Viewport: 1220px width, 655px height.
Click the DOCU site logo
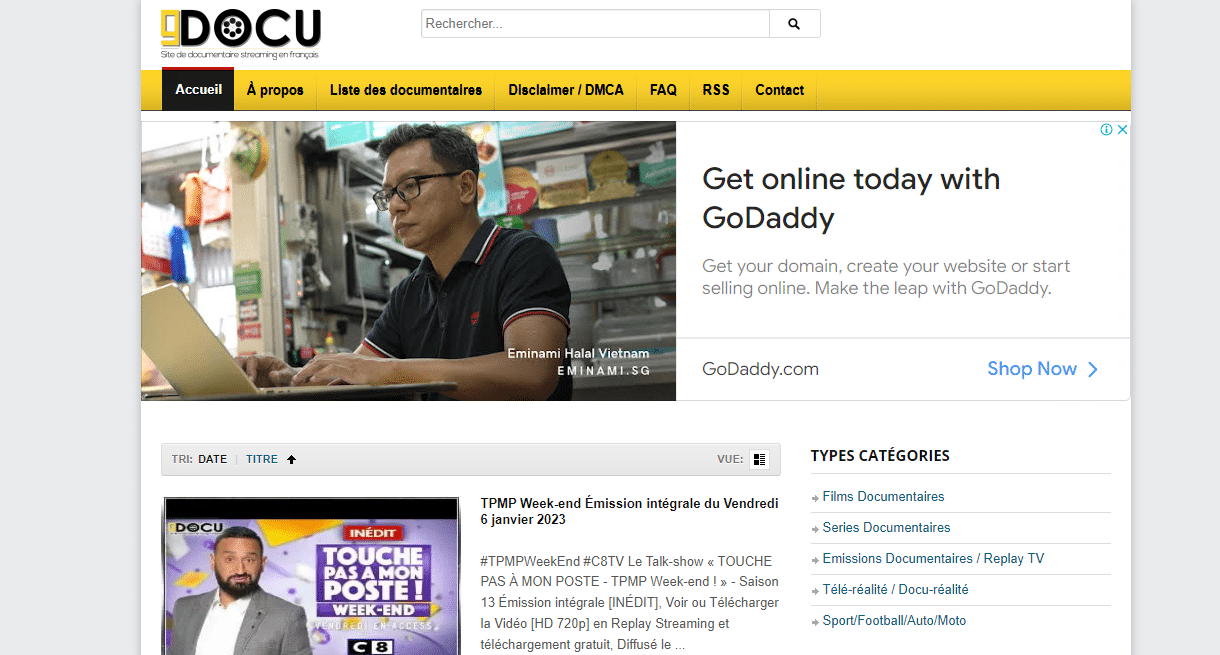coord(240,33)
